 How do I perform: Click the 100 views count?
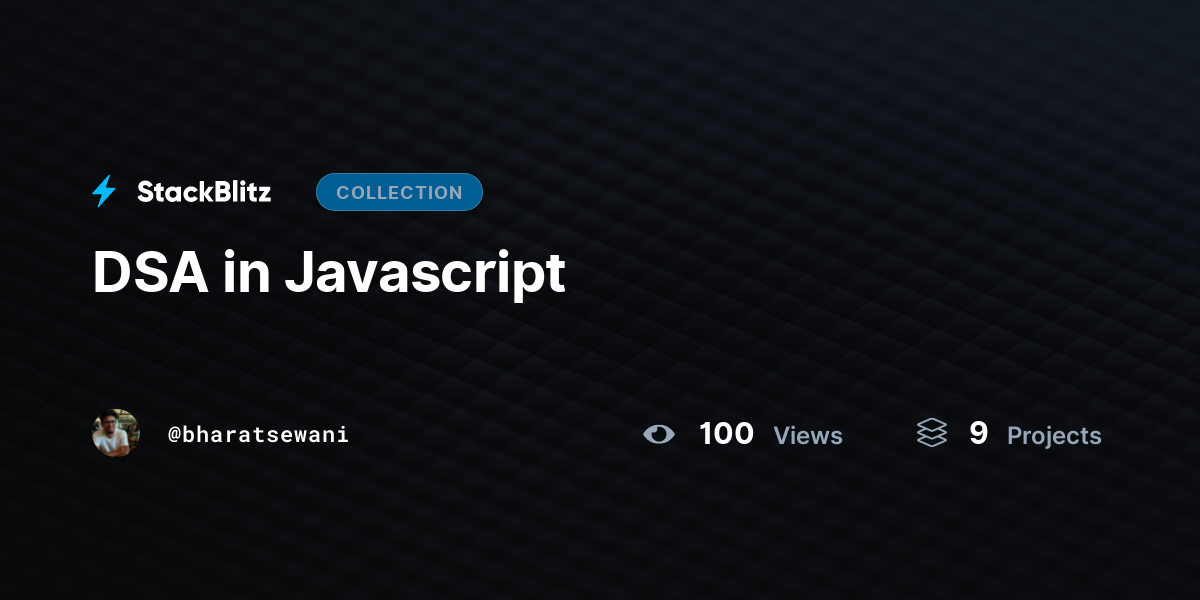[725, 433]
